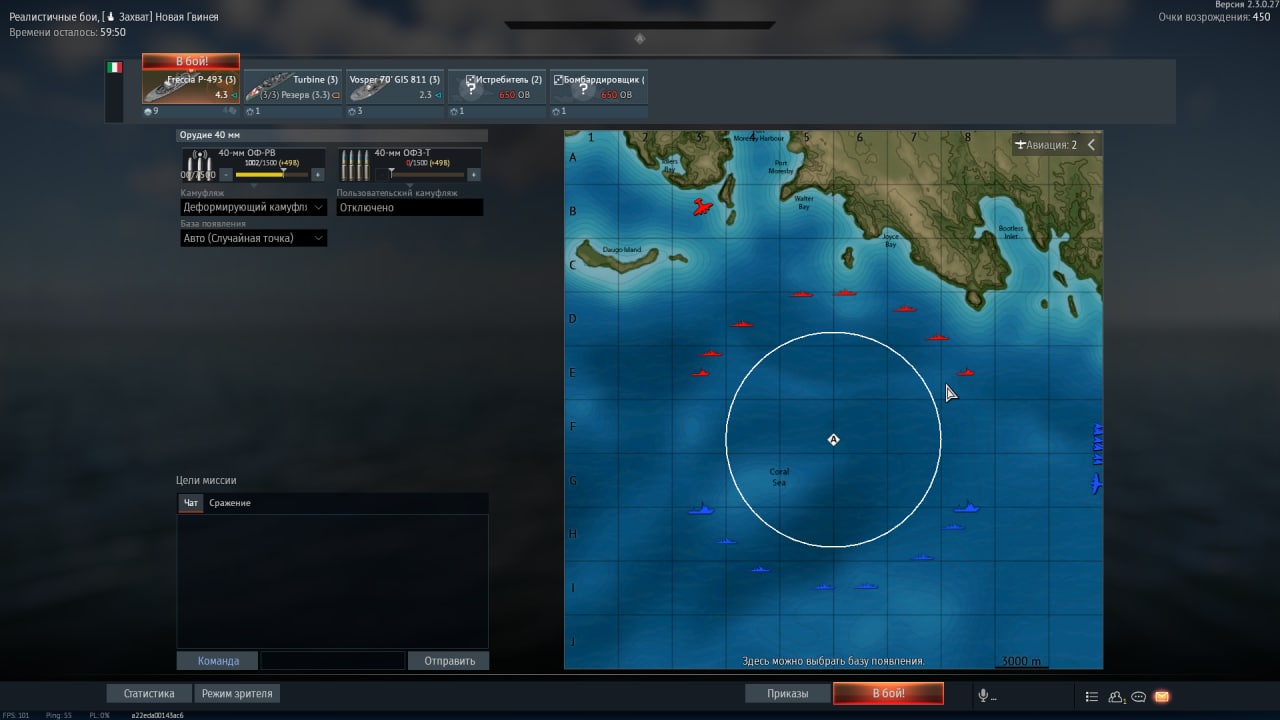Click the stacked blue aircraft markers on map
This screenshot has height=720, width=1280.
(x=1097, y=444)
